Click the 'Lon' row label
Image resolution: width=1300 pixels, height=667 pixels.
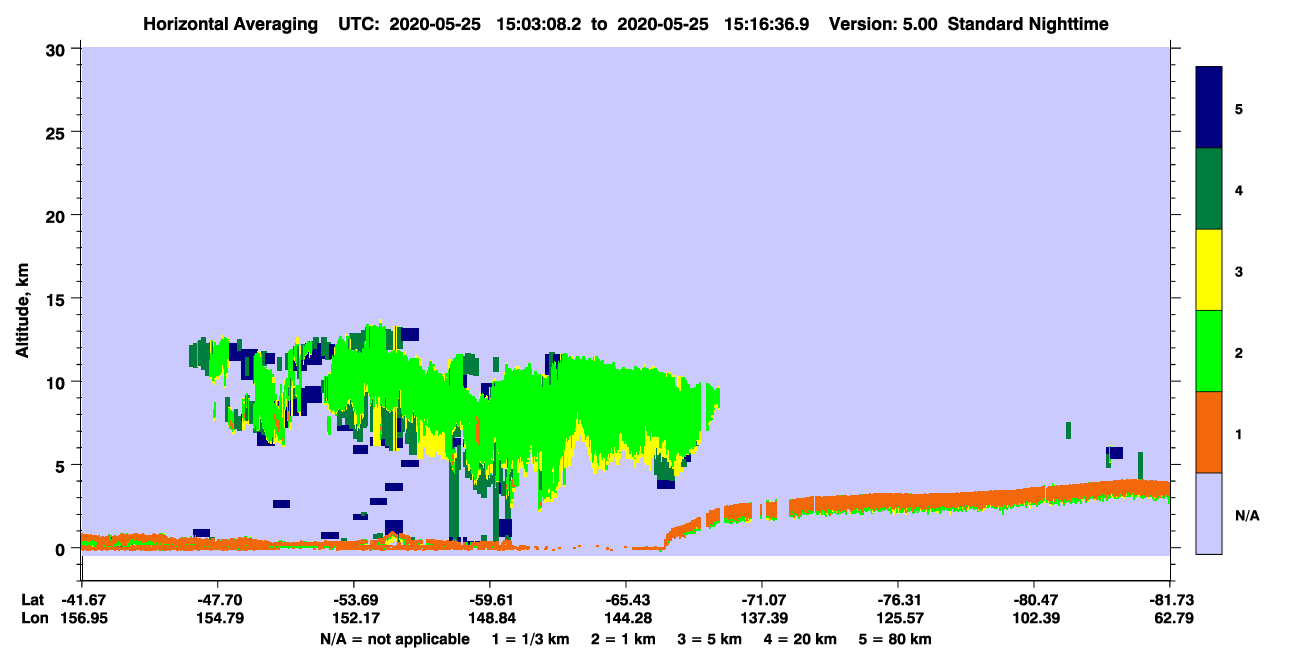tap(33, 618)
